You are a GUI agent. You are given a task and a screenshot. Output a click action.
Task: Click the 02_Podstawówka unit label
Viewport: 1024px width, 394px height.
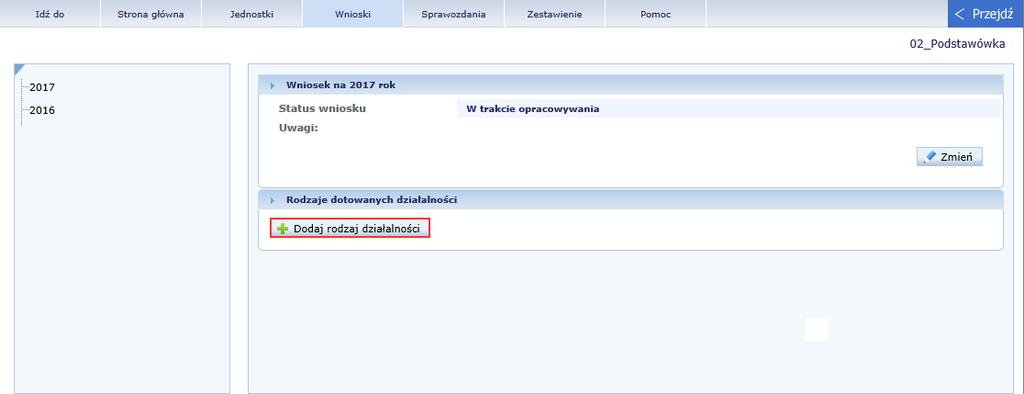tap(957, 44)
